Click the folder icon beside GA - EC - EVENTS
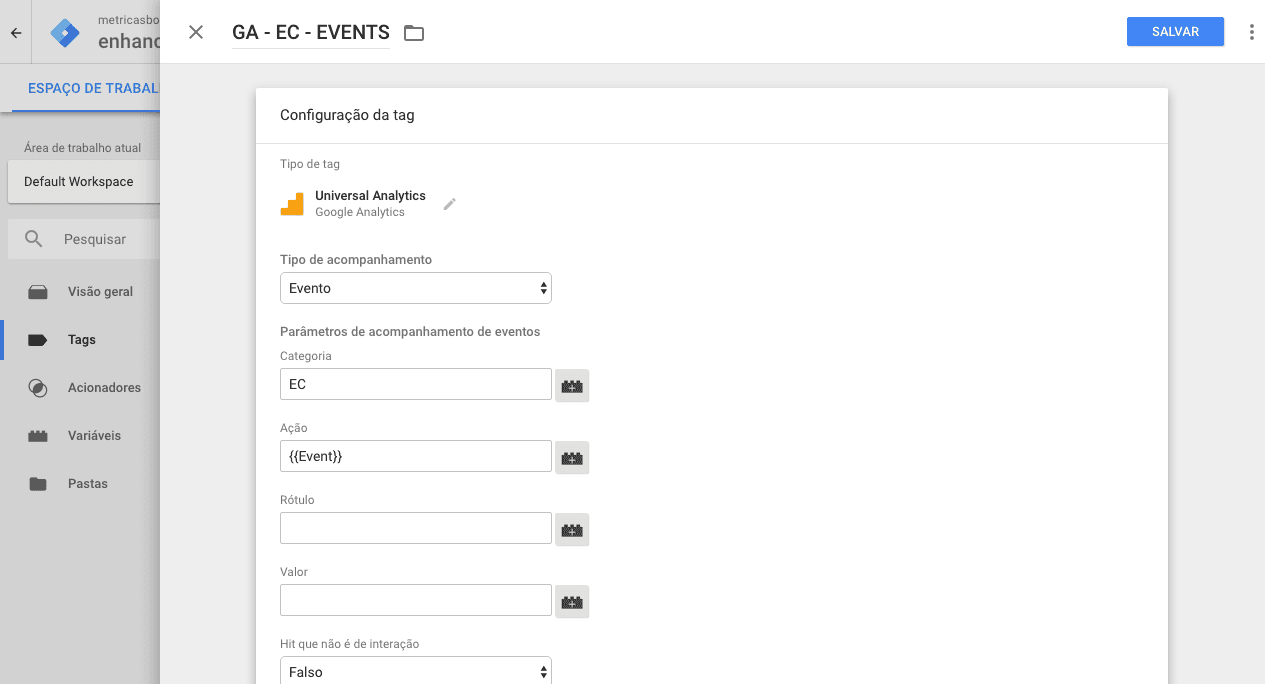1265x684 pixels. [x=414, y=32]
